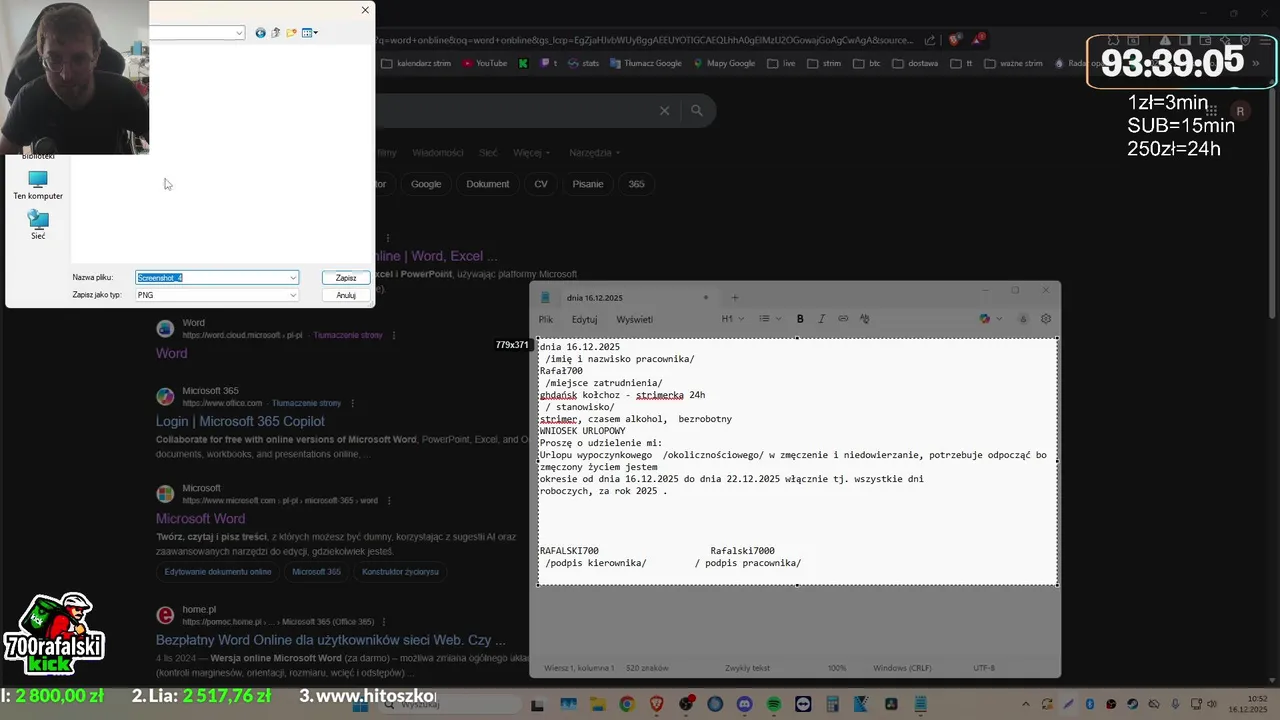Open Chrome from the taskbar
The height and width of the screenshot is (720, 1280).
tap(626, 705)
